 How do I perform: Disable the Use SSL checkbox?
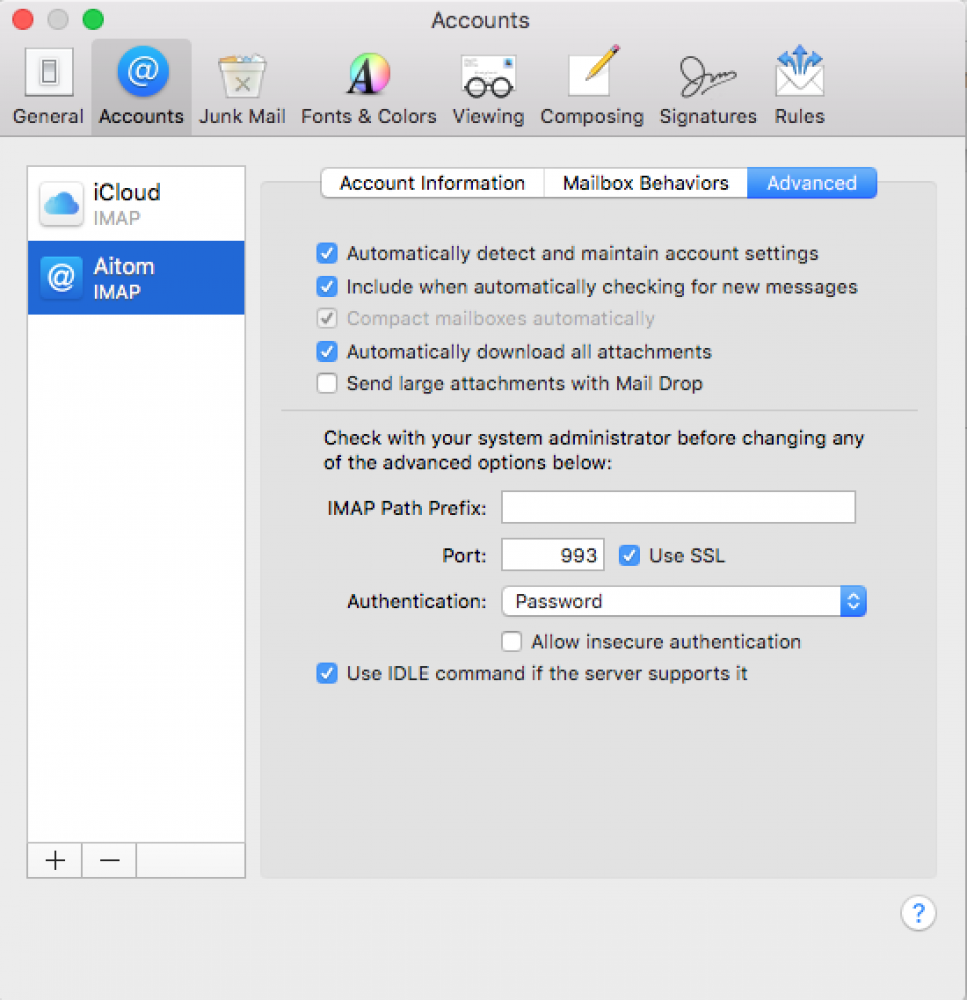tap(629, 556)
